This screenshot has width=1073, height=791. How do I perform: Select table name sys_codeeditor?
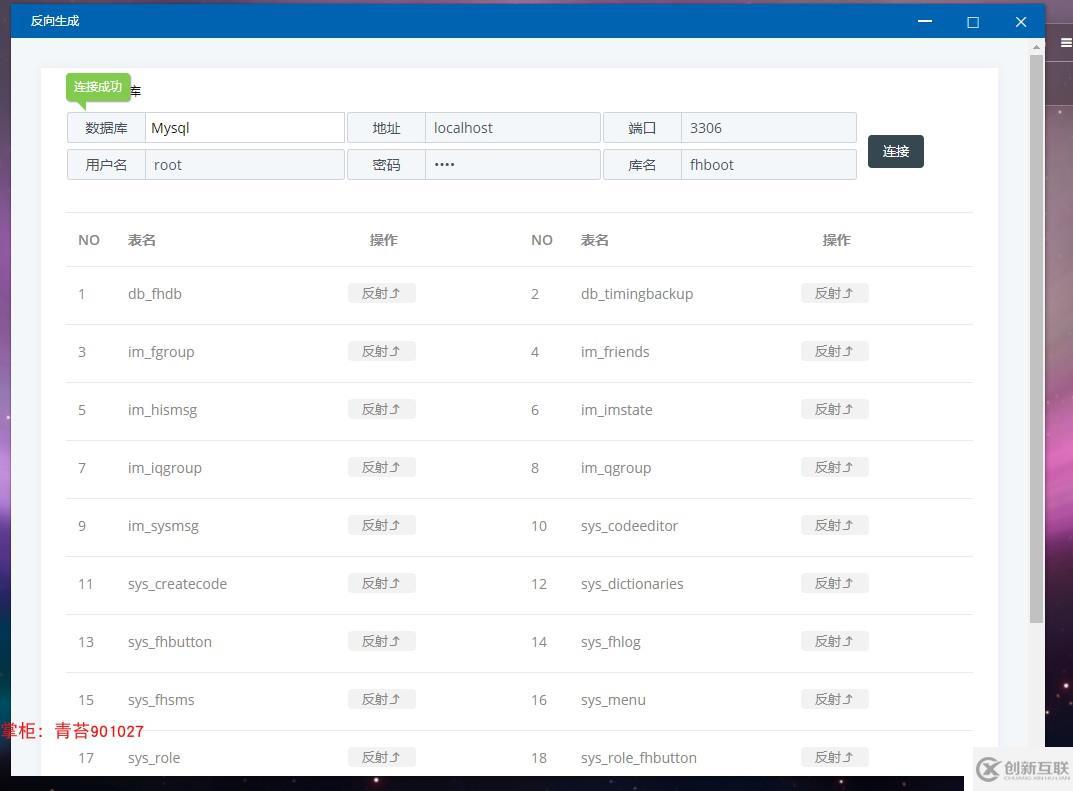(x=630, y=526)
